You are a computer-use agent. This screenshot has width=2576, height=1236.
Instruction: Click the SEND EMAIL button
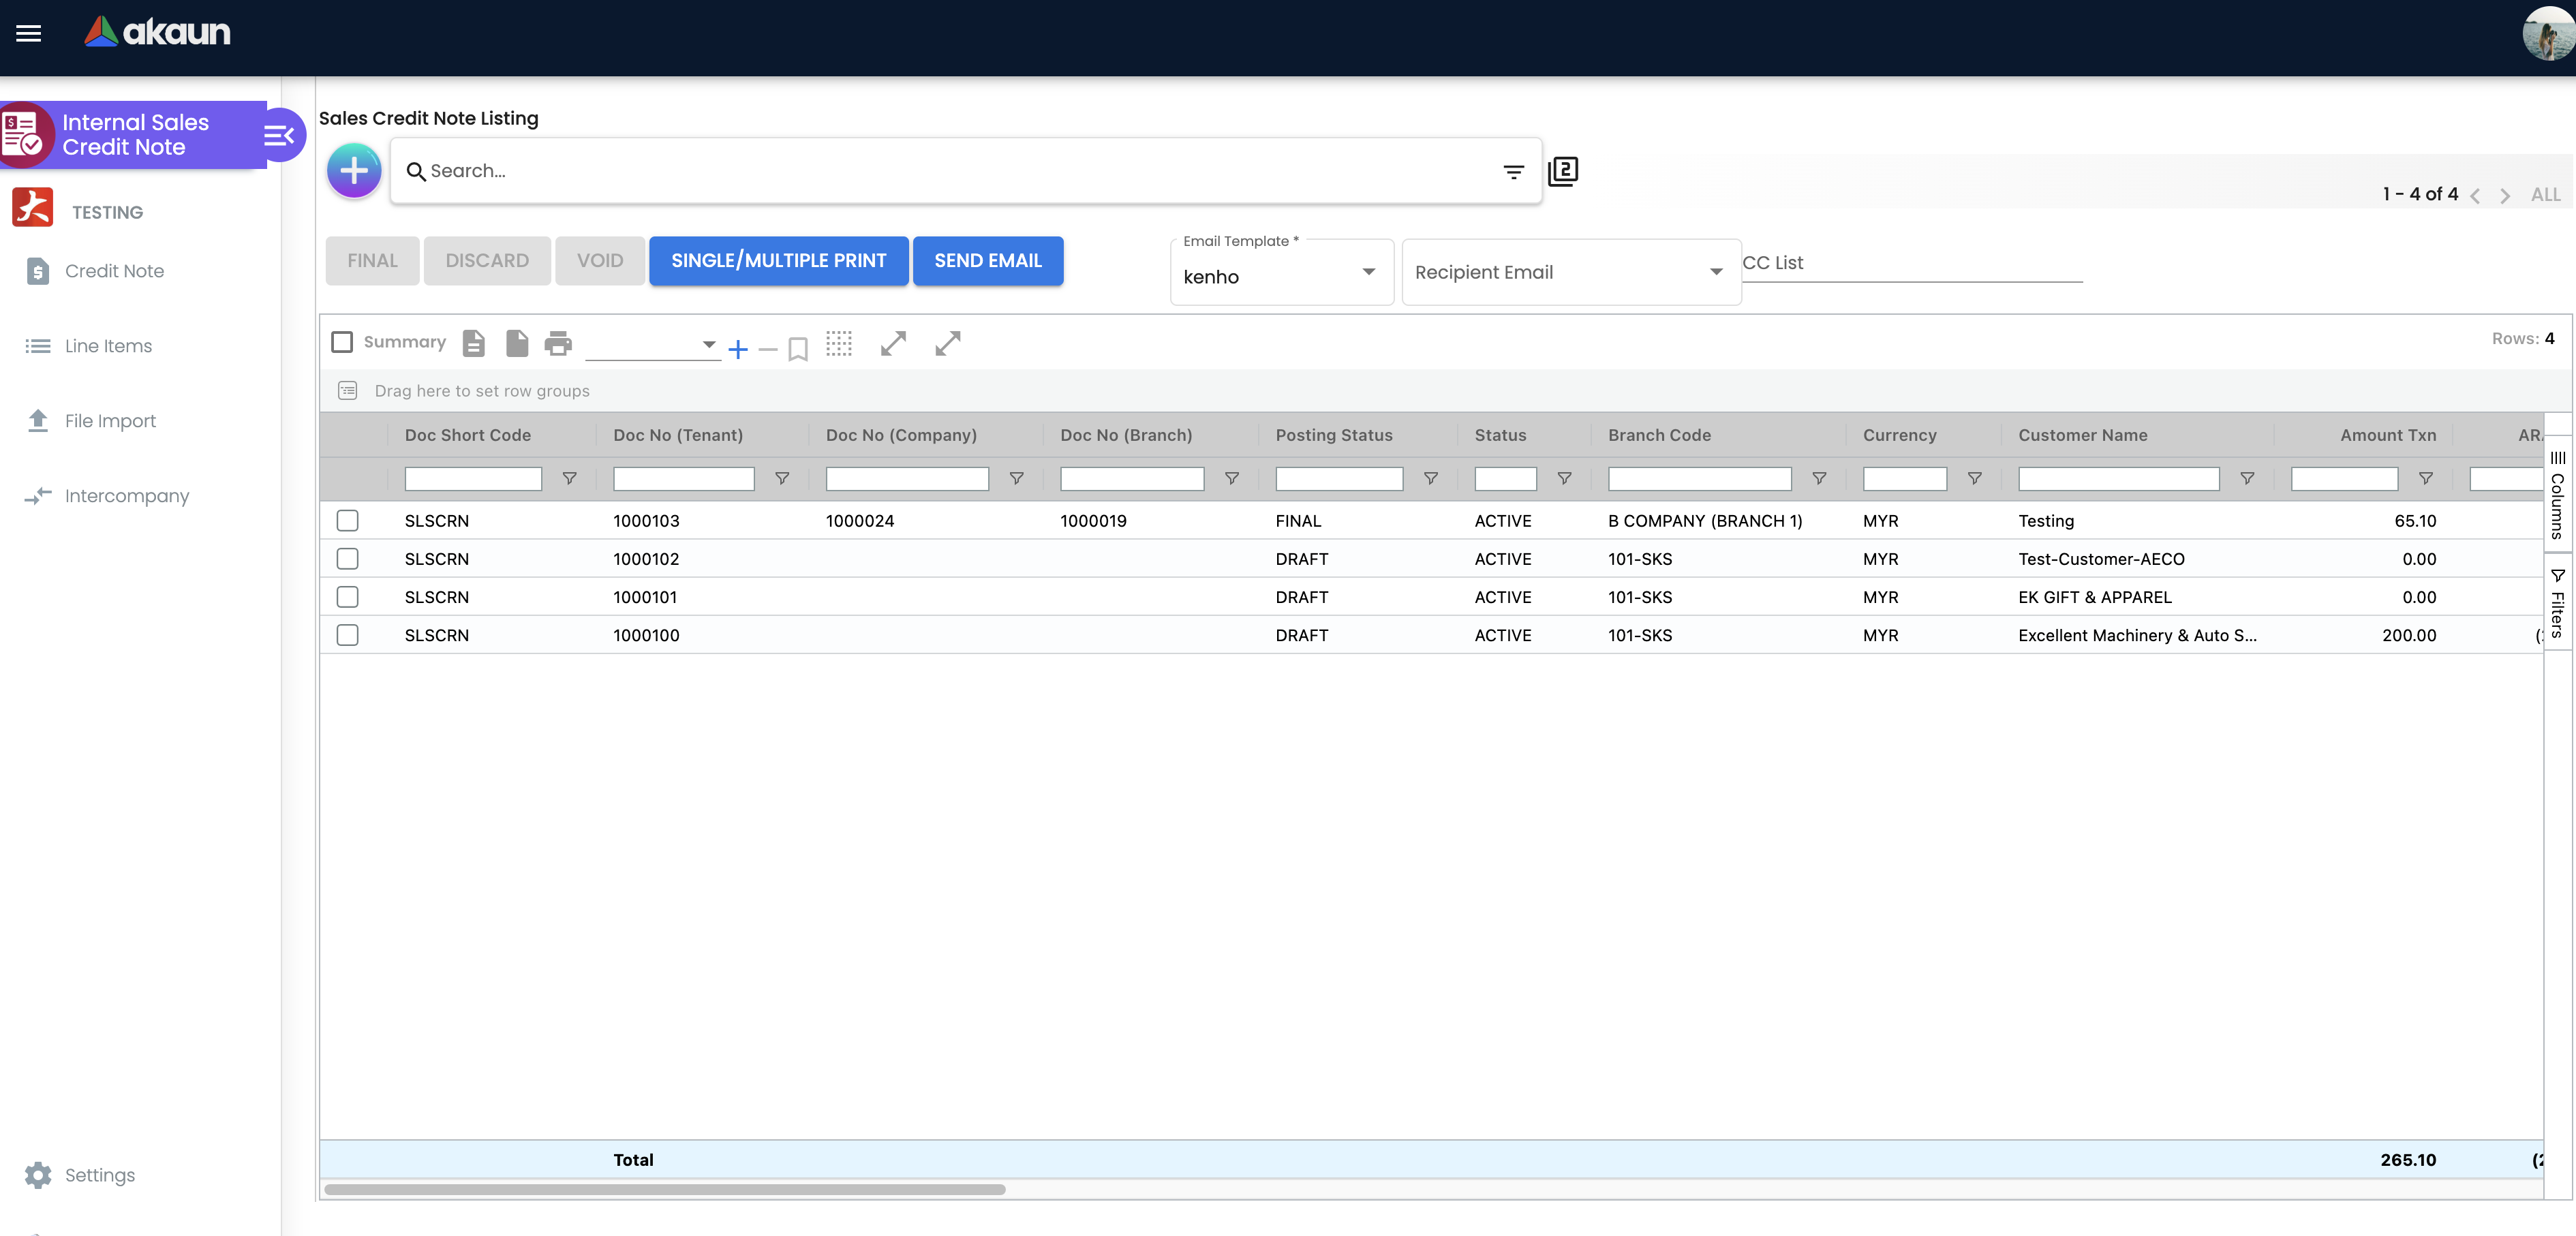click(988, 261)
